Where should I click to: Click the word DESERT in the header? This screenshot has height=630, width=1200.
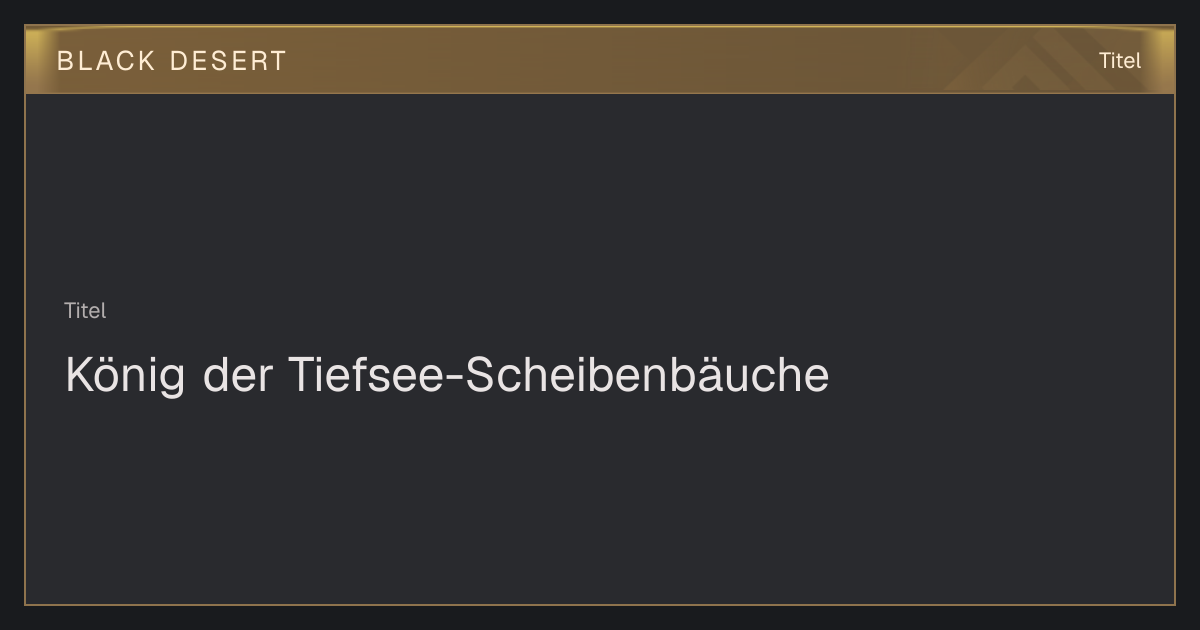228,61
